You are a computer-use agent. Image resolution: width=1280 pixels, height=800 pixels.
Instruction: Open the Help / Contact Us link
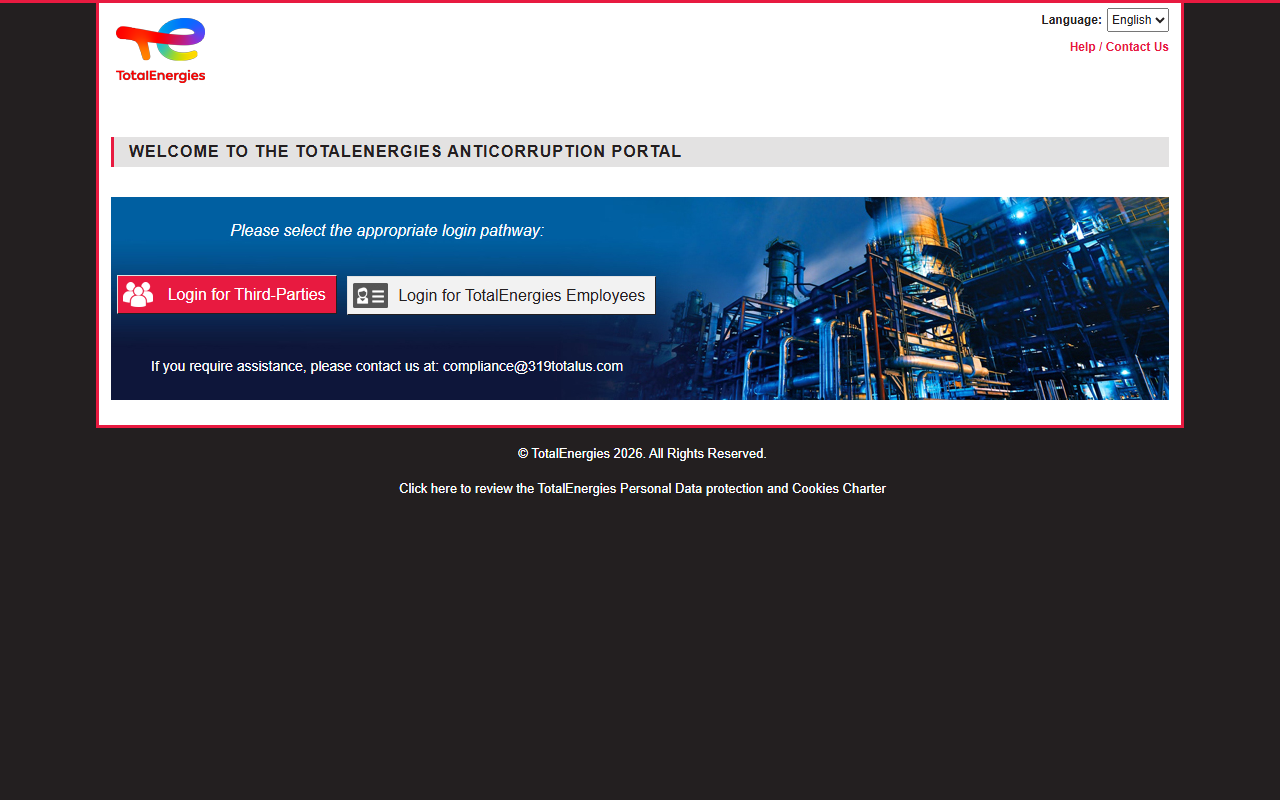tap(1119, 47)
